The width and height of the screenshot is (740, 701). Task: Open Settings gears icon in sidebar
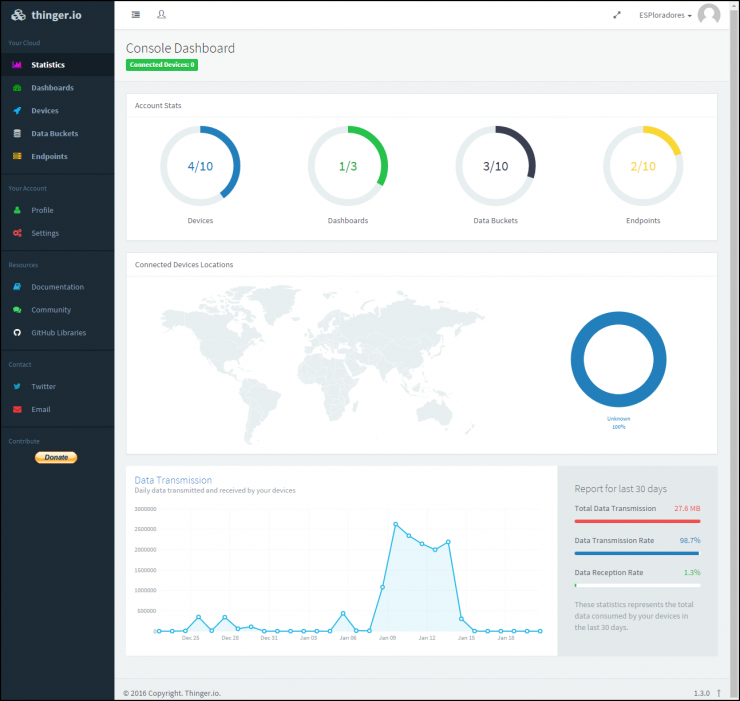(17, 233)
